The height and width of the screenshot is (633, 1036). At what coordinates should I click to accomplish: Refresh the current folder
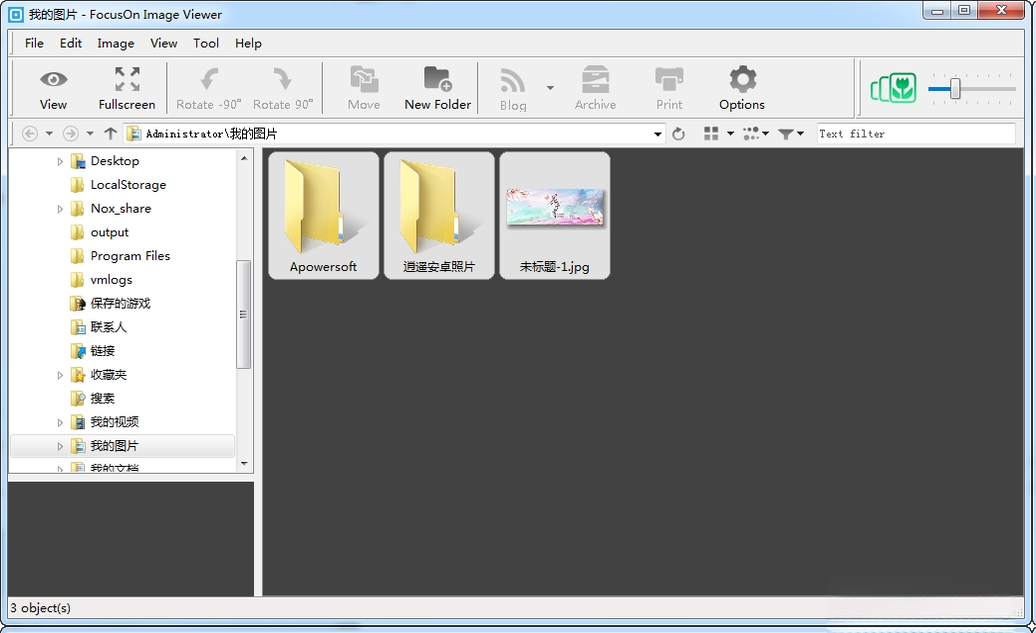pos(679,134)
